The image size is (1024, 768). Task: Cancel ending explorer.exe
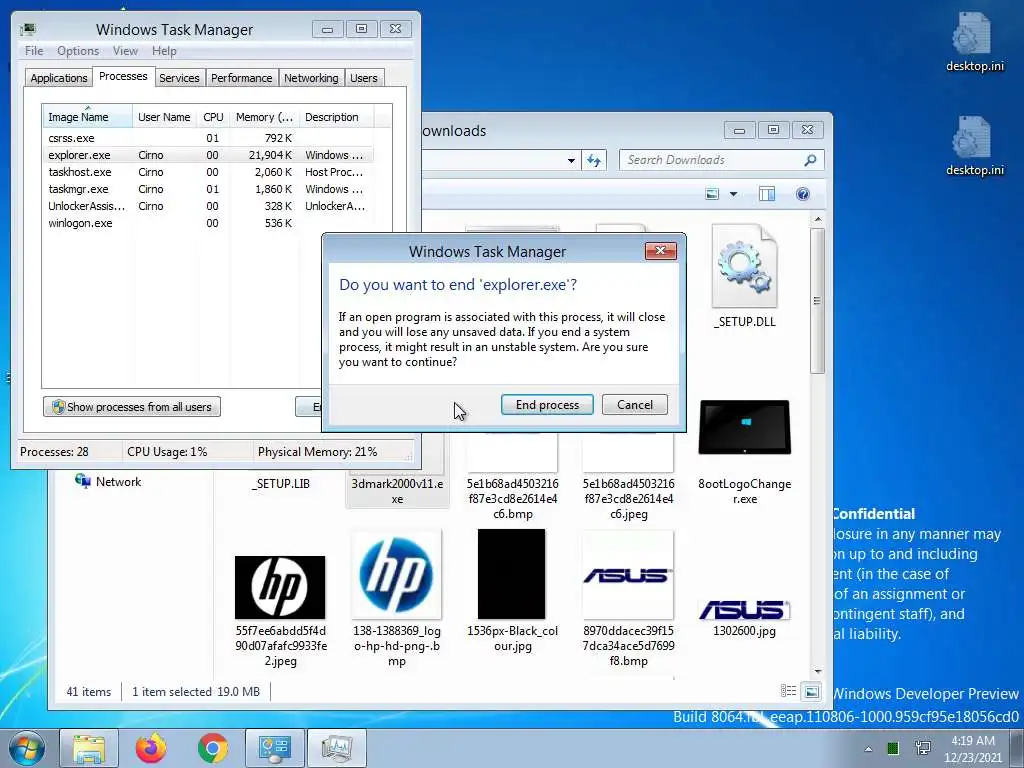click(x=635, y=405)
